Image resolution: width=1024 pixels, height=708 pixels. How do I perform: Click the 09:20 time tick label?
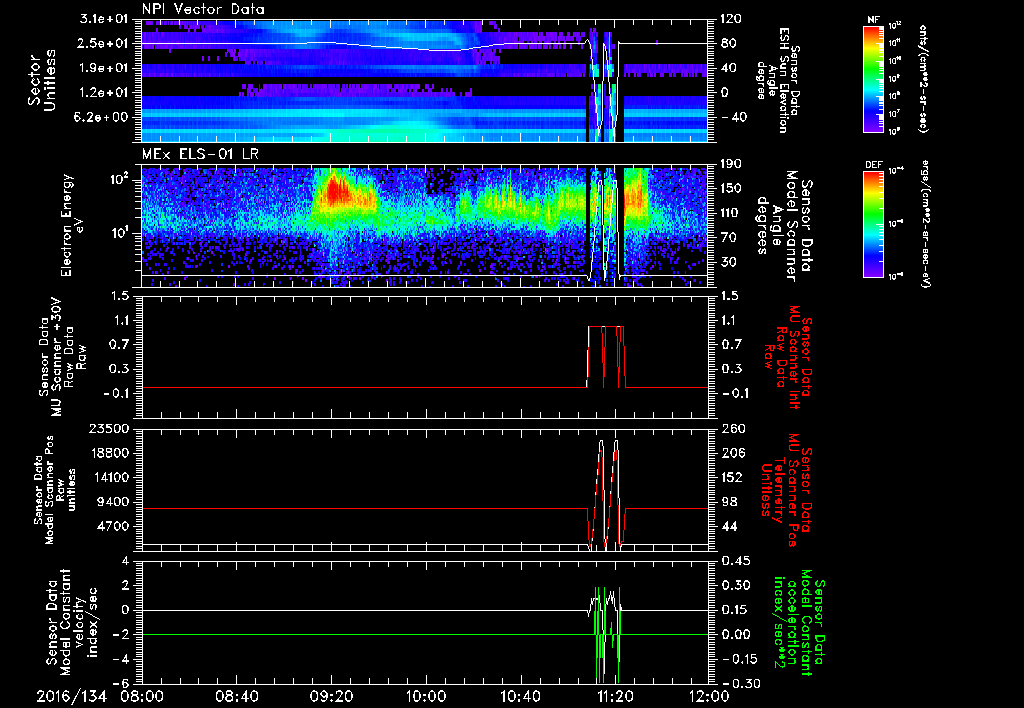click(x=332, y=696)
